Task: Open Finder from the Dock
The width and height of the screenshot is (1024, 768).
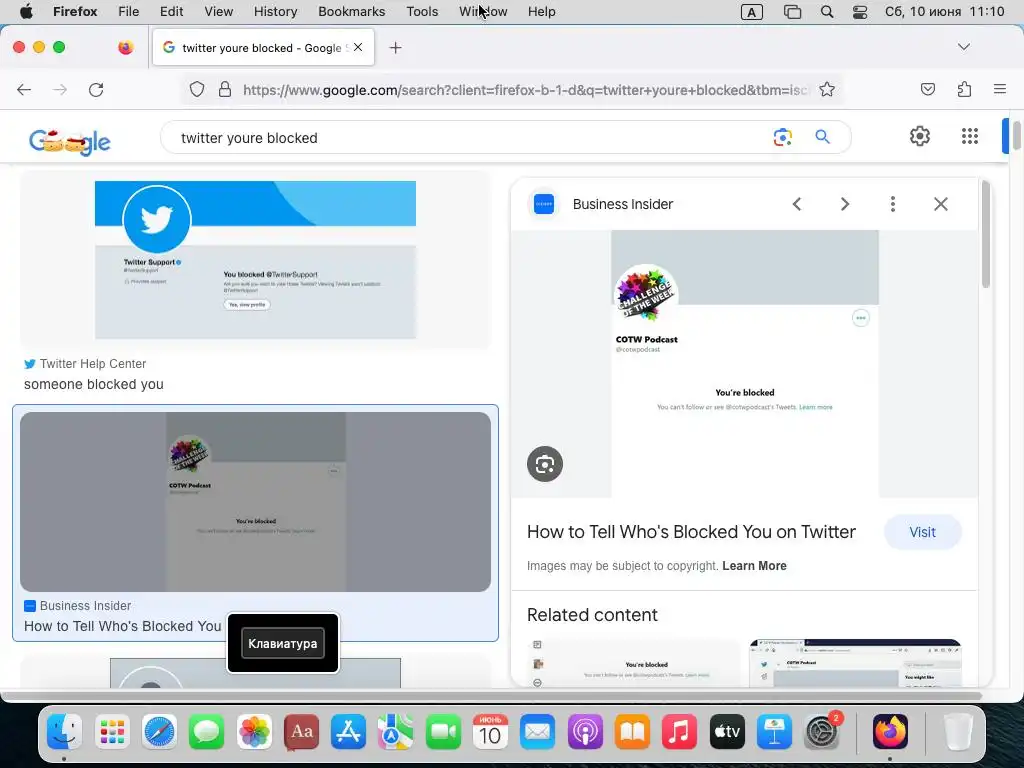Action: 64,731
